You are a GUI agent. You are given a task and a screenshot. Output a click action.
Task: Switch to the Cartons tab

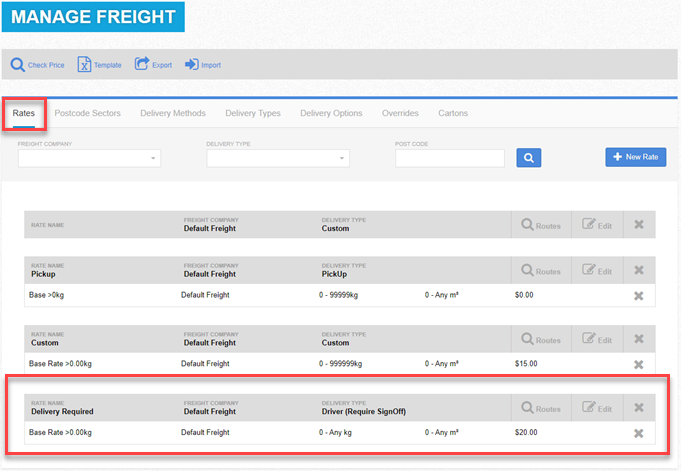pyautogui.click(x=453, y=113)
